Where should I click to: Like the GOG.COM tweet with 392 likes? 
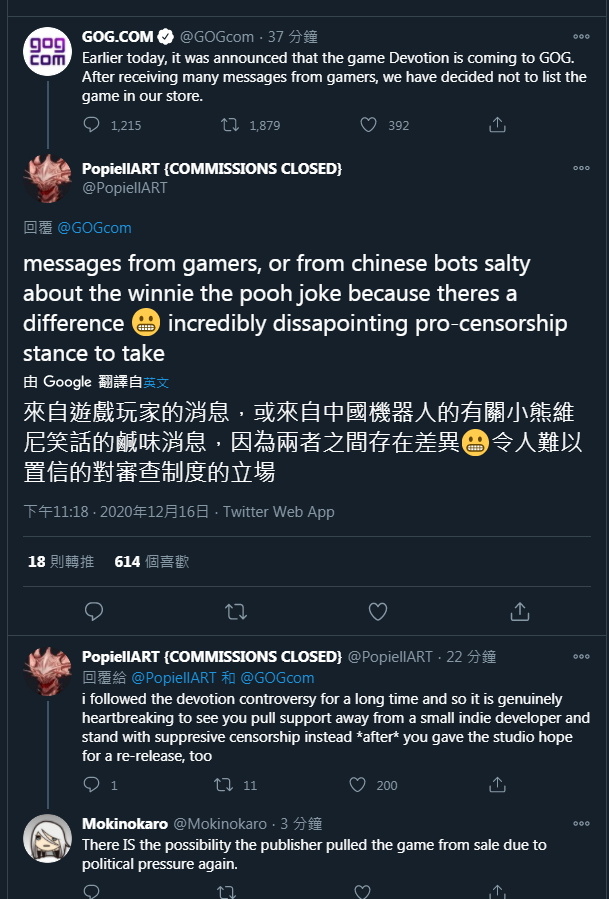pyautogui.click(x=368, y=124)
